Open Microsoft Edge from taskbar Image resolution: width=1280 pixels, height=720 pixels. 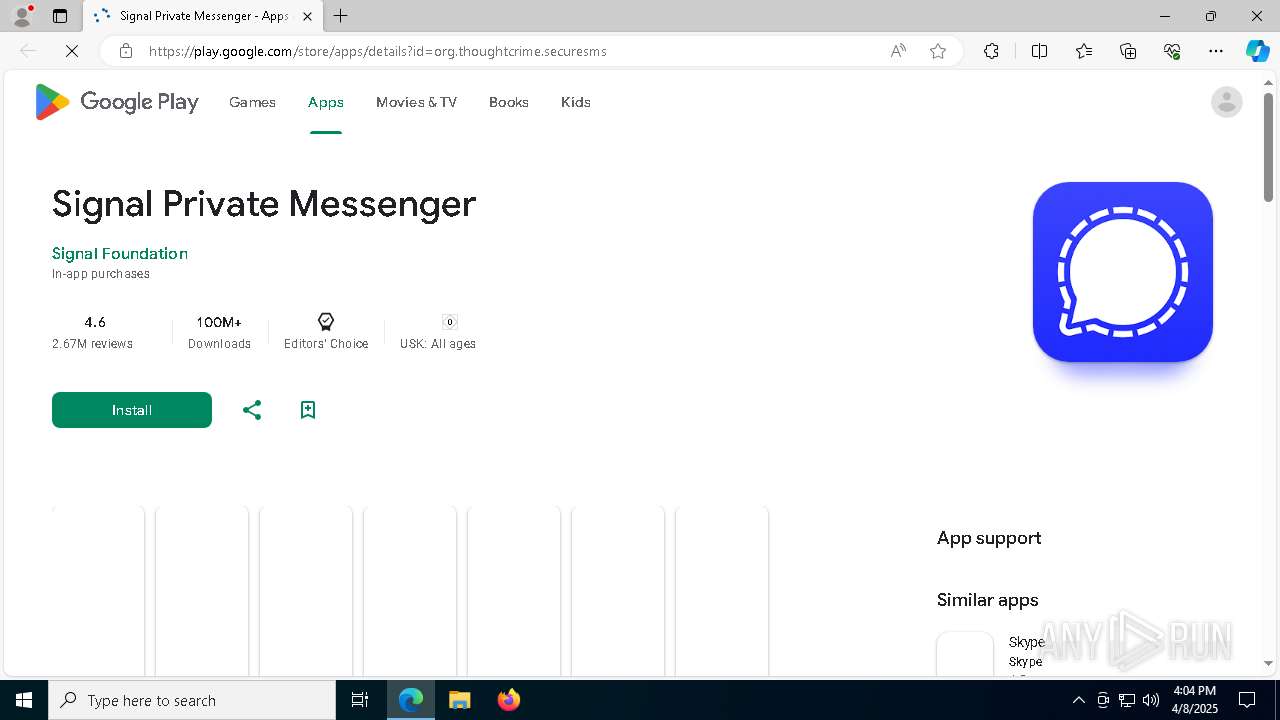pos(411,700)
